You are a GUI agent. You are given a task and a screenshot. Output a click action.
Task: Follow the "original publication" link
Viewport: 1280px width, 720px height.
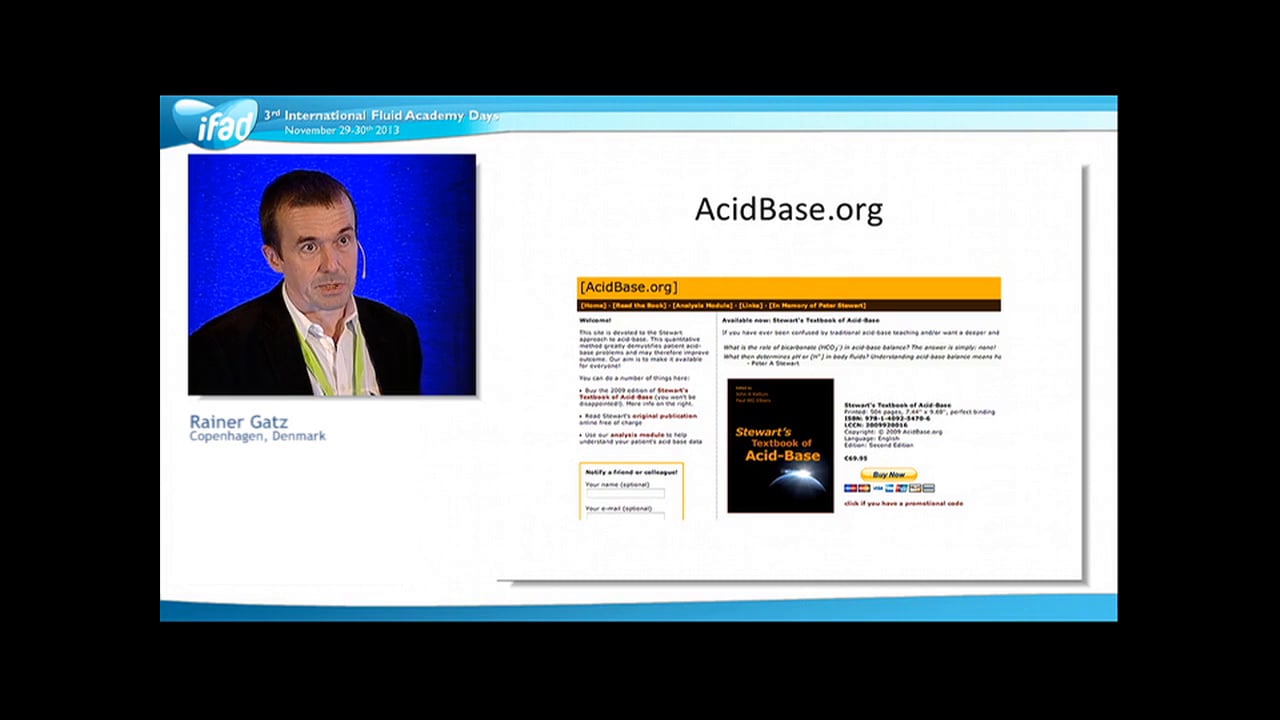coord(665,415)
